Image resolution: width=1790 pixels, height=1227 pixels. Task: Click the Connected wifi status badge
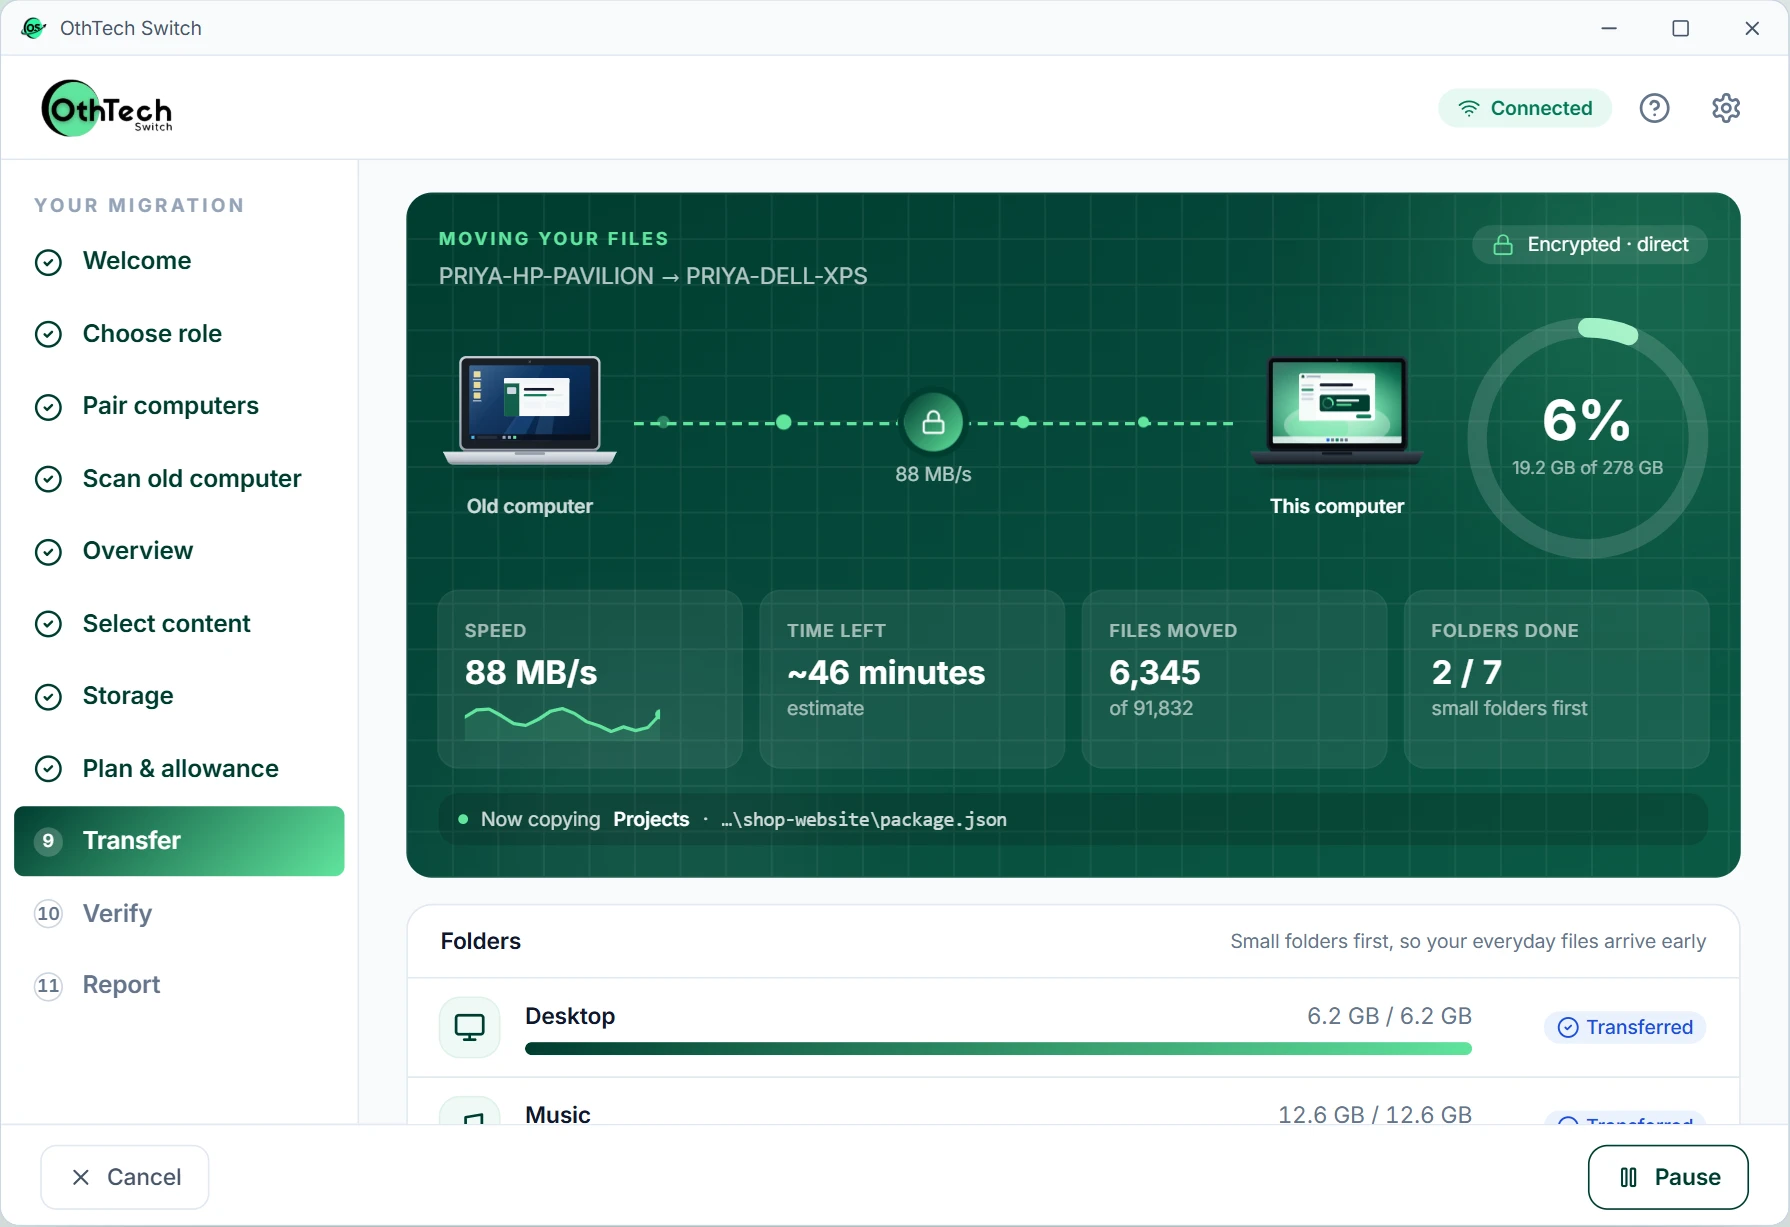pos(1525,108)
